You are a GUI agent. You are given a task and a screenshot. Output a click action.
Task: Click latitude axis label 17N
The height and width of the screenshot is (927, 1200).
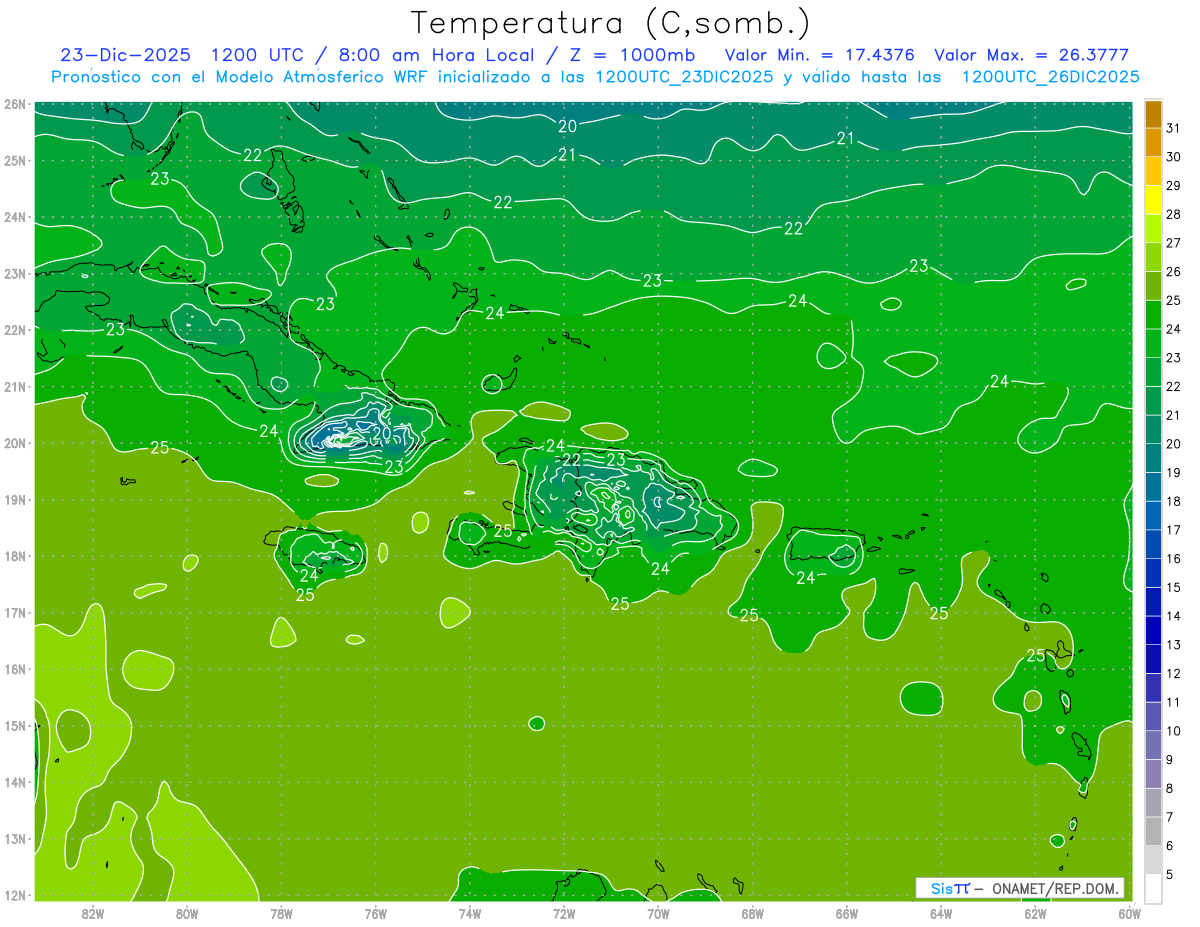click(x=14, y=612)
